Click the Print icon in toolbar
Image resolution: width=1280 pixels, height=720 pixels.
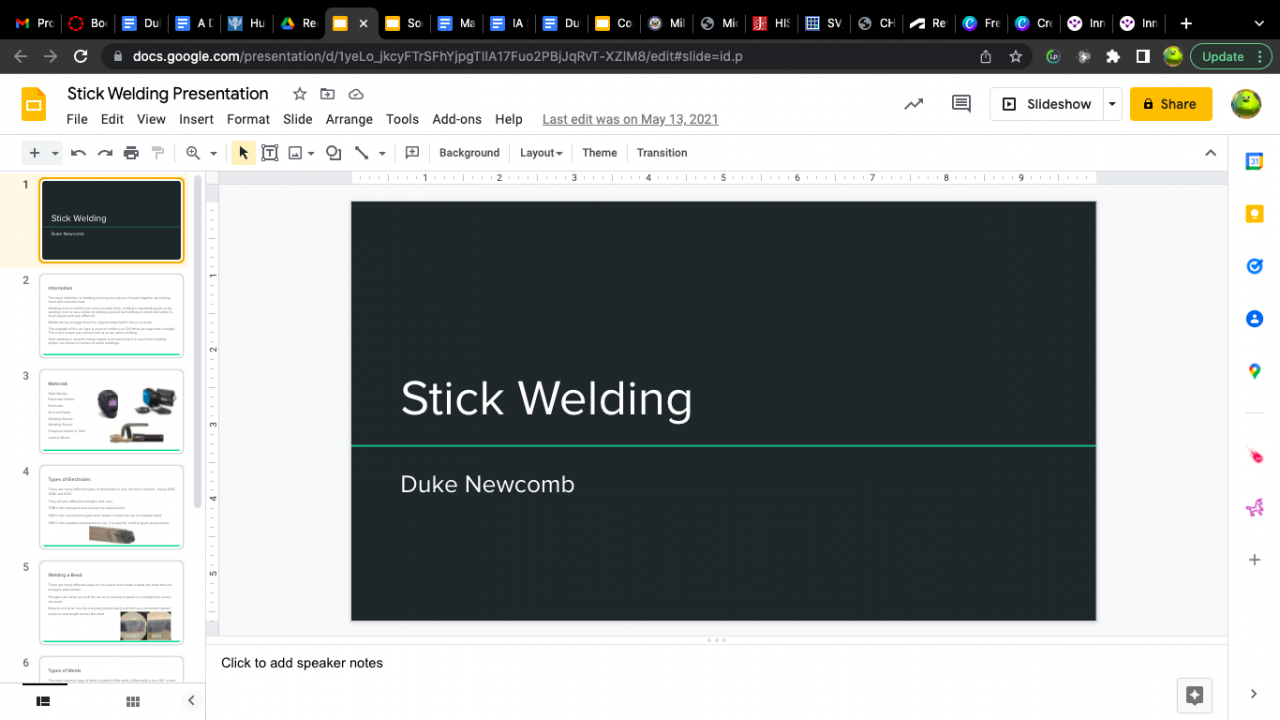pyautogui.click(x=131, y=153)
